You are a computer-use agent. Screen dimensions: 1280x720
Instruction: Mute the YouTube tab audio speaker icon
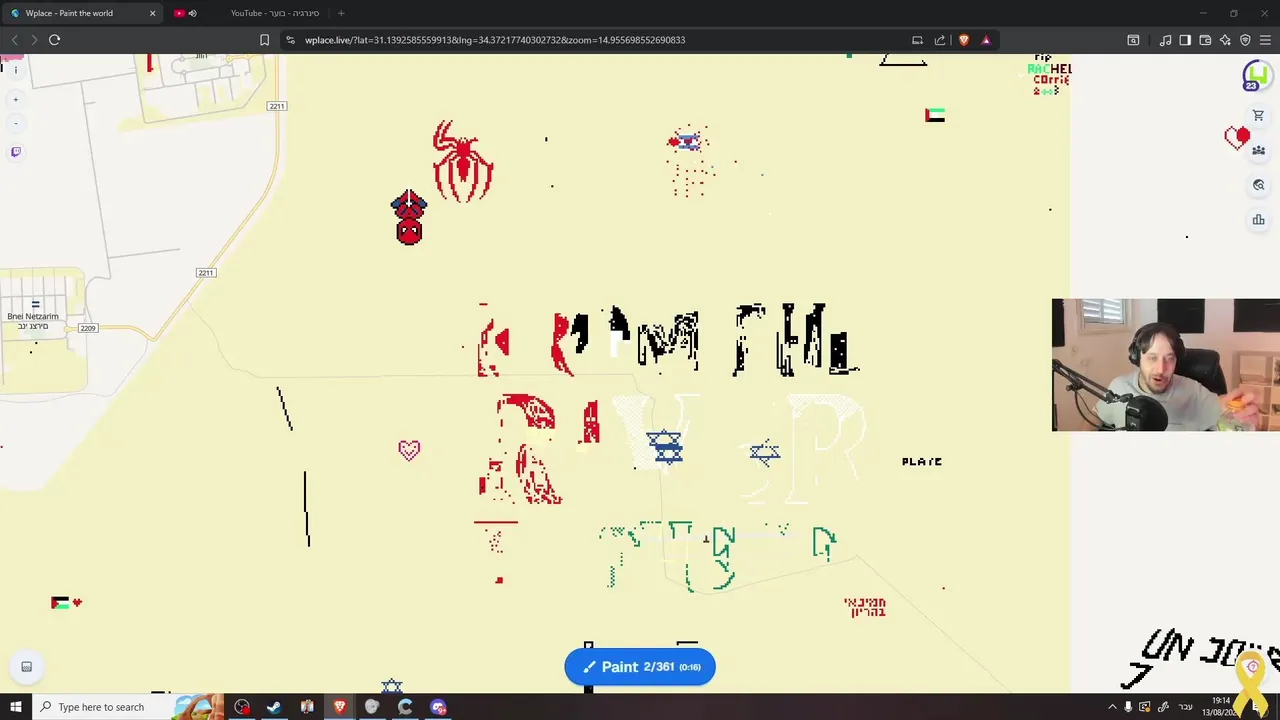[x=192, y=13]
